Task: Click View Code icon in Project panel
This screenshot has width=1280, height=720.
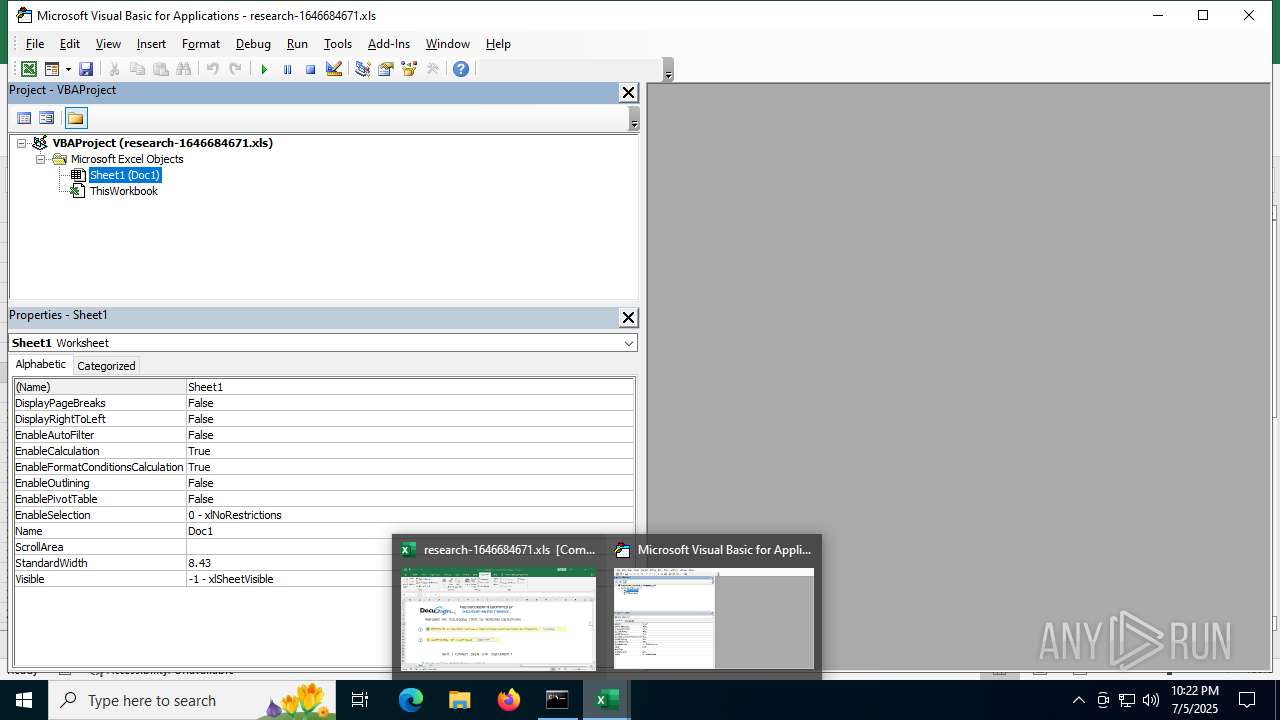Action: click(24, 118)
